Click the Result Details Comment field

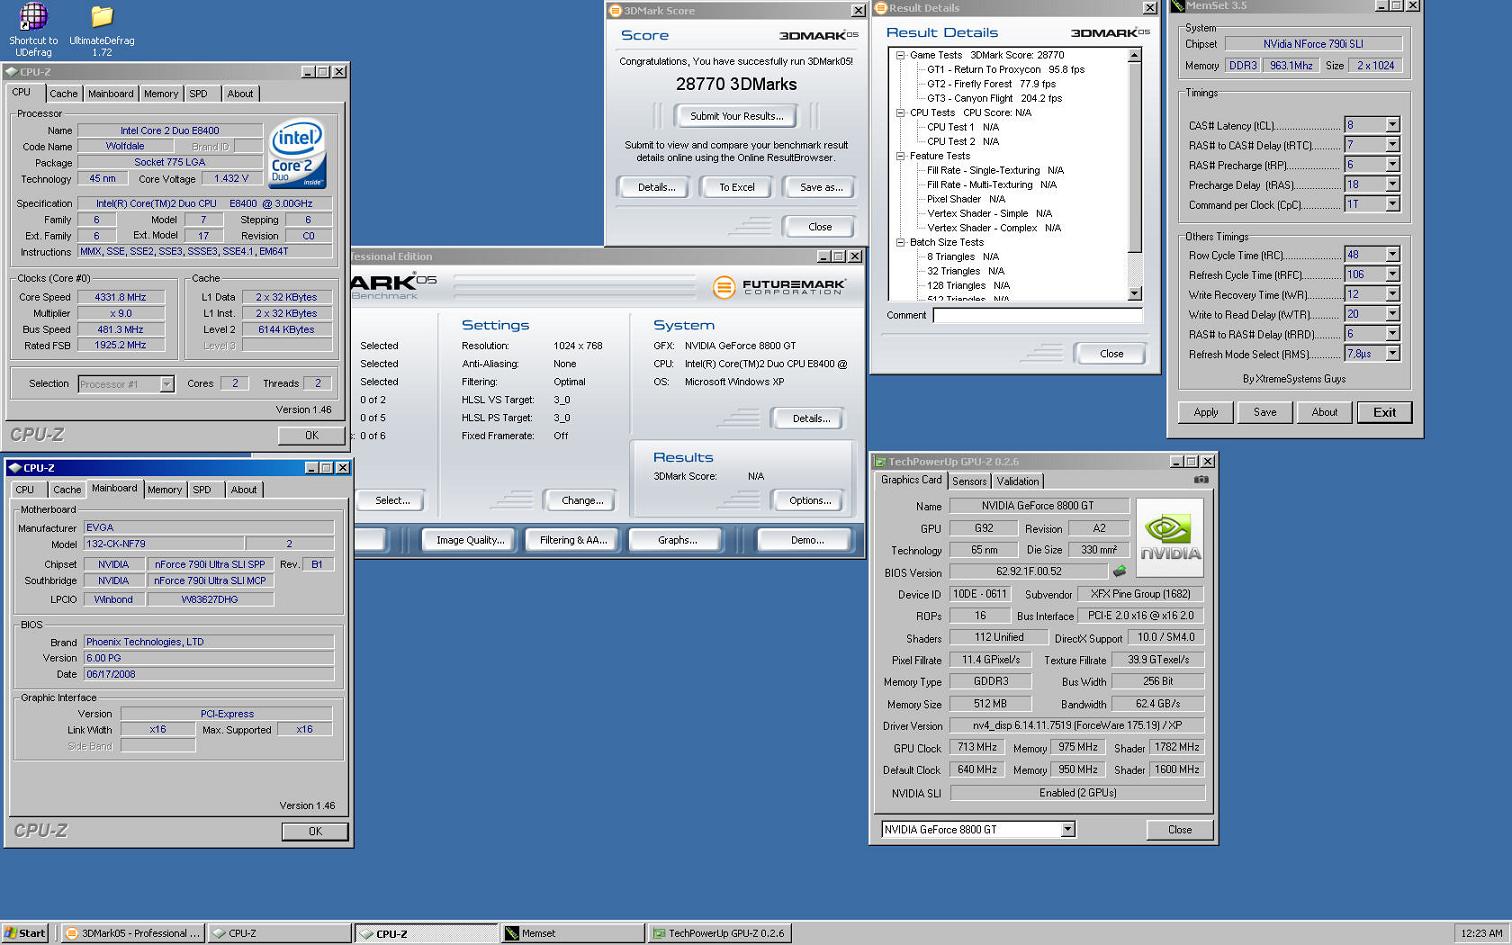(1037, 315)
